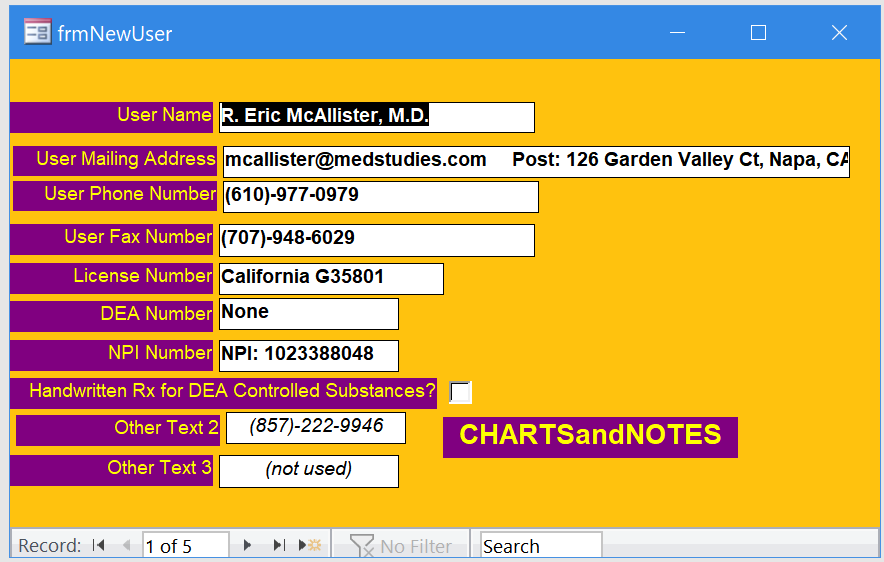
Task: Click the Other Text 2 field
Action: click(x=315, y=427)
